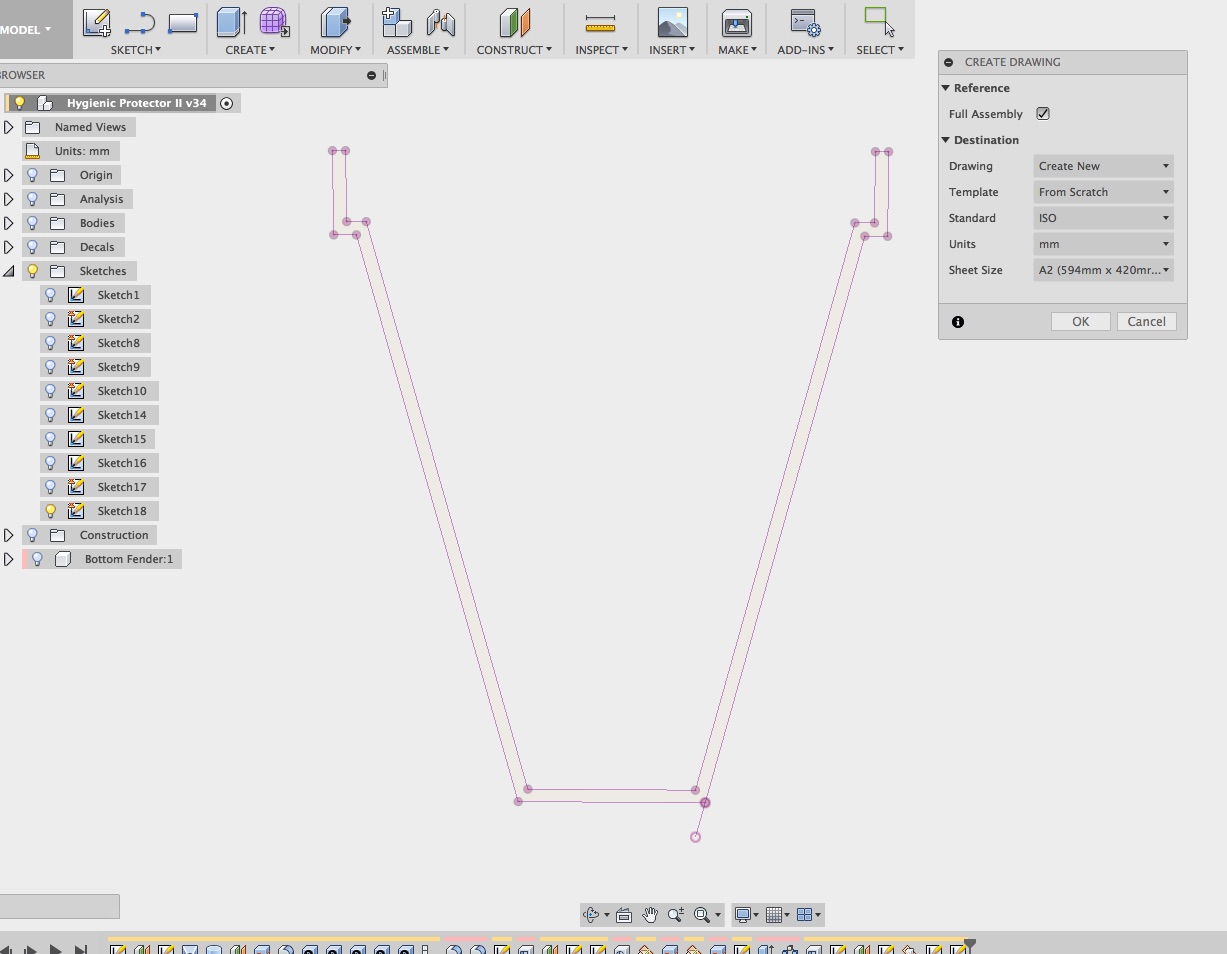Hide the Bottom Fender:1 component
1227x954 pixels.
(x=37, y=558)
